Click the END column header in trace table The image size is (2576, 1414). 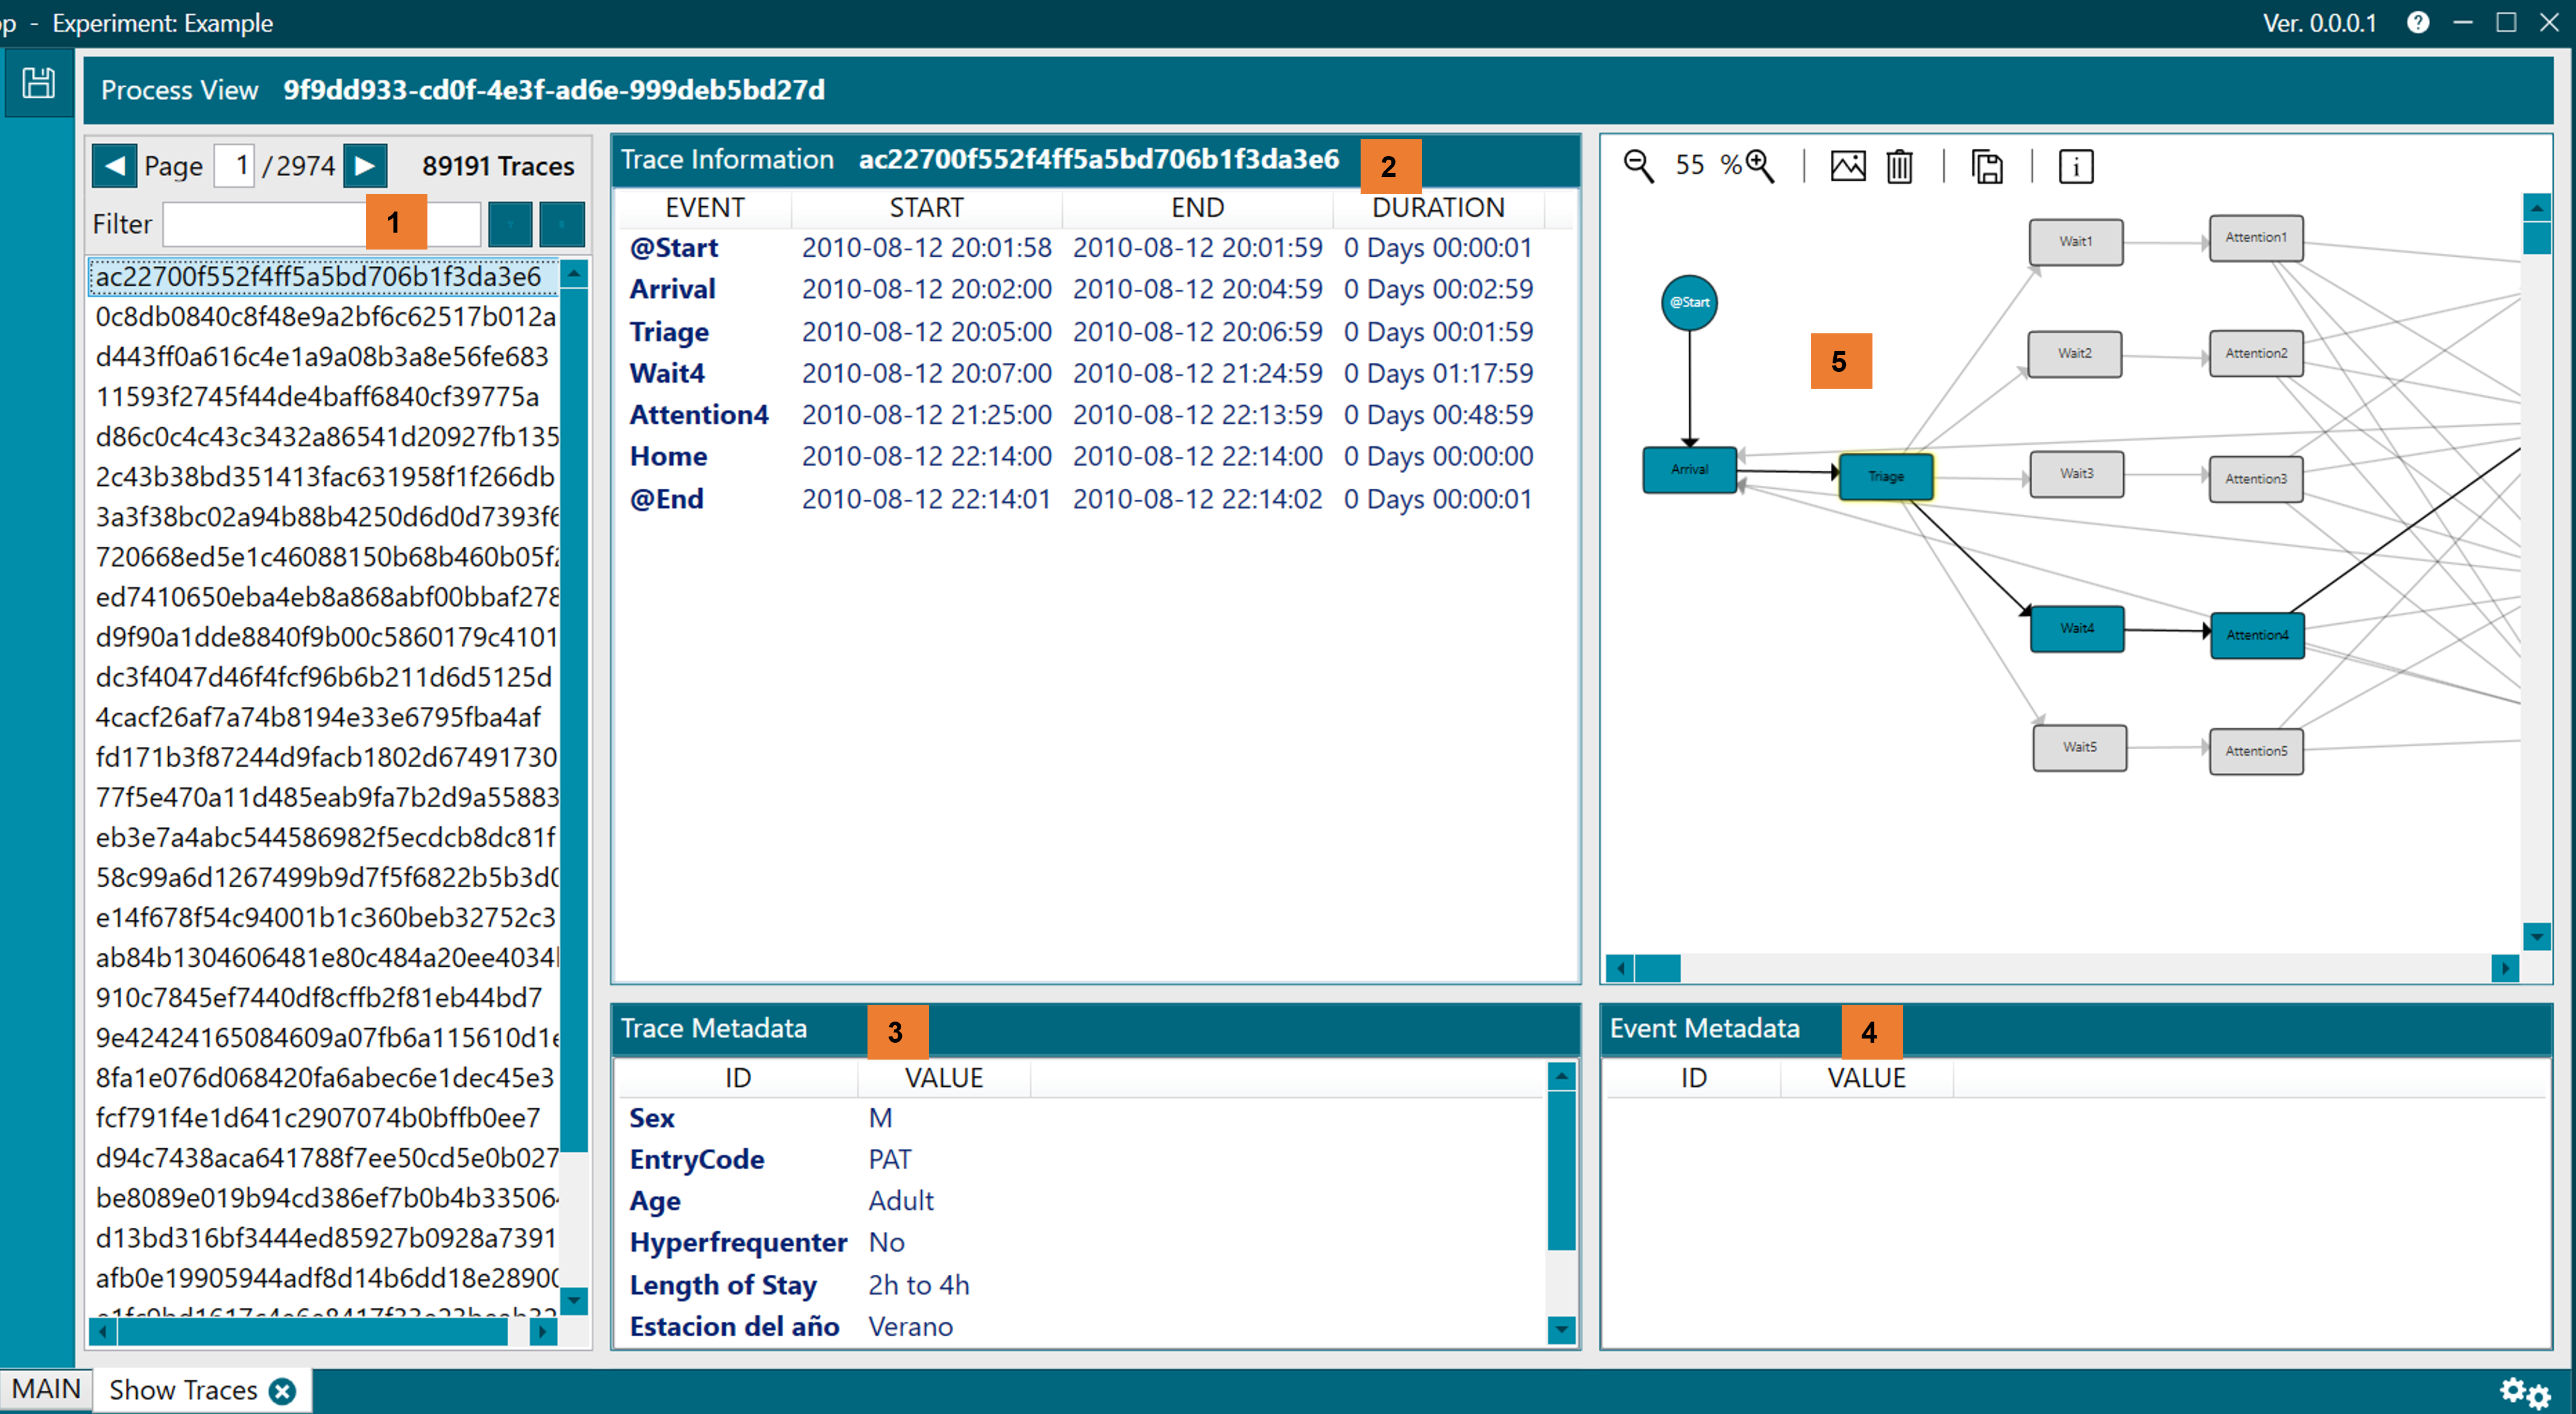[1197, 208]
